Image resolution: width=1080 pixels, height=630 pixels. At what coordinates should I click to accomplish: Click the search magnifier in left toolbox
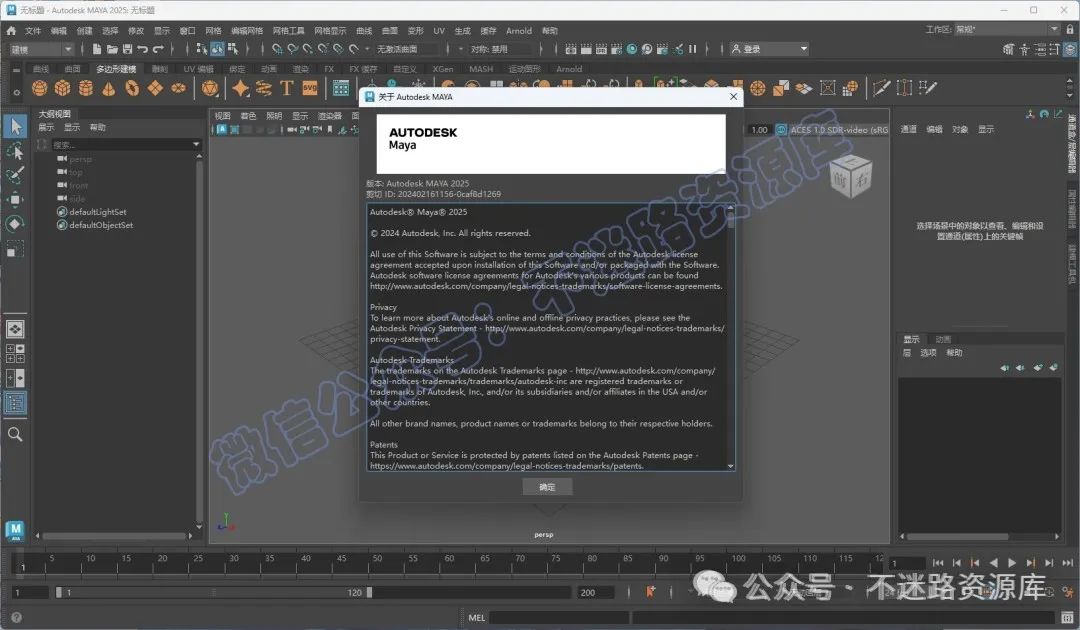point(15,434)
